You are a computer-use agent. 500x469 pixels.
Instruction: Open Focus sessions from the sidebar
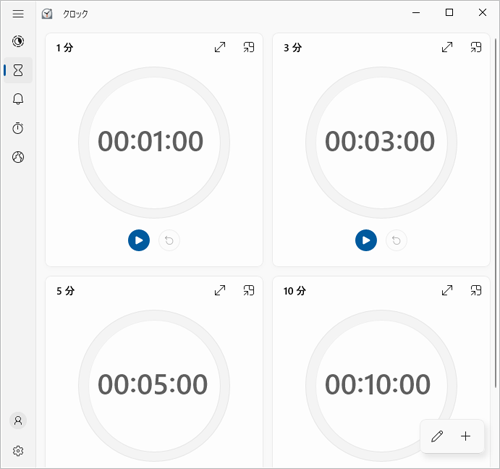click(18, 41)
